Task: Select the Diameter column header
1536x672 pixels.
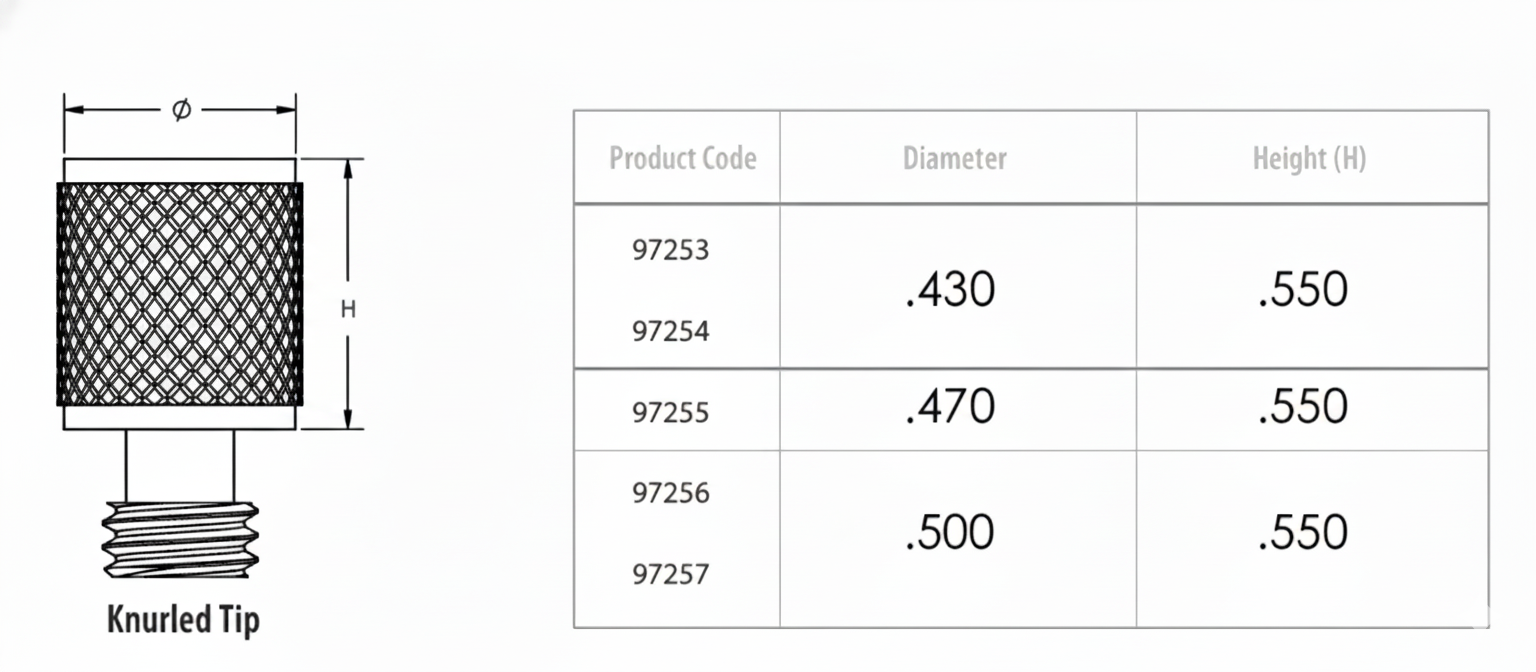Action: [955, 158]
